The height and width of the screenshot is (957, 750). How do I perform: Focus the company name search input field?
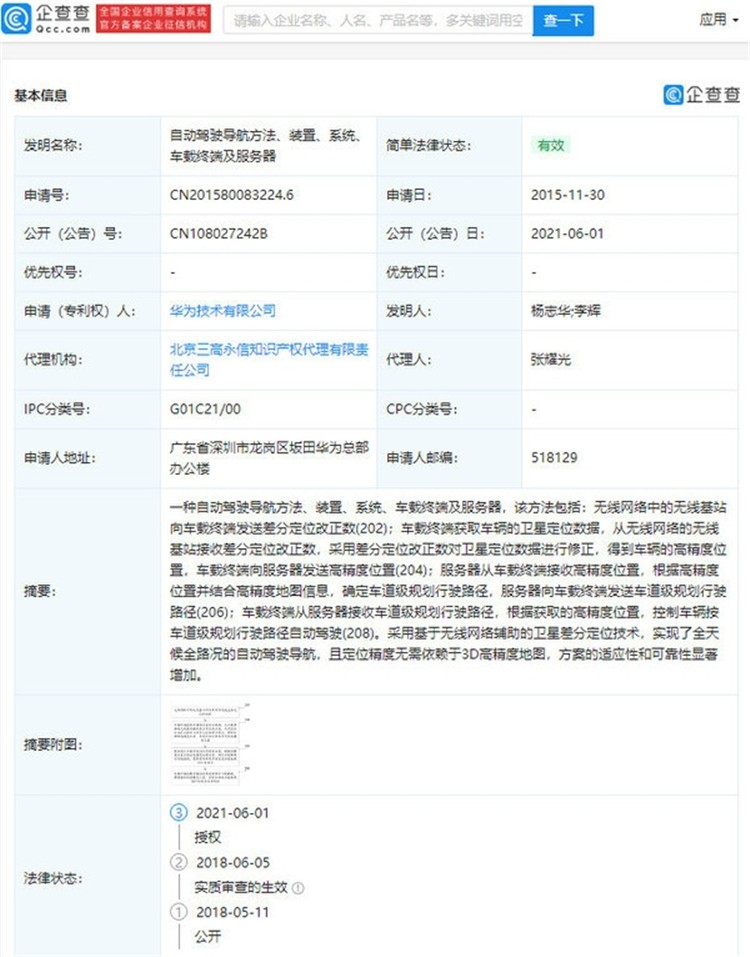pos(376,19)
